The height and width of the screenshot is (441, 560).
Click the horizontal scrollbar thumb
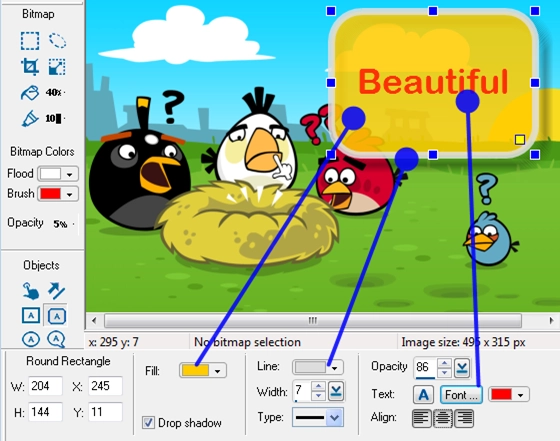[x=313, y=320]
